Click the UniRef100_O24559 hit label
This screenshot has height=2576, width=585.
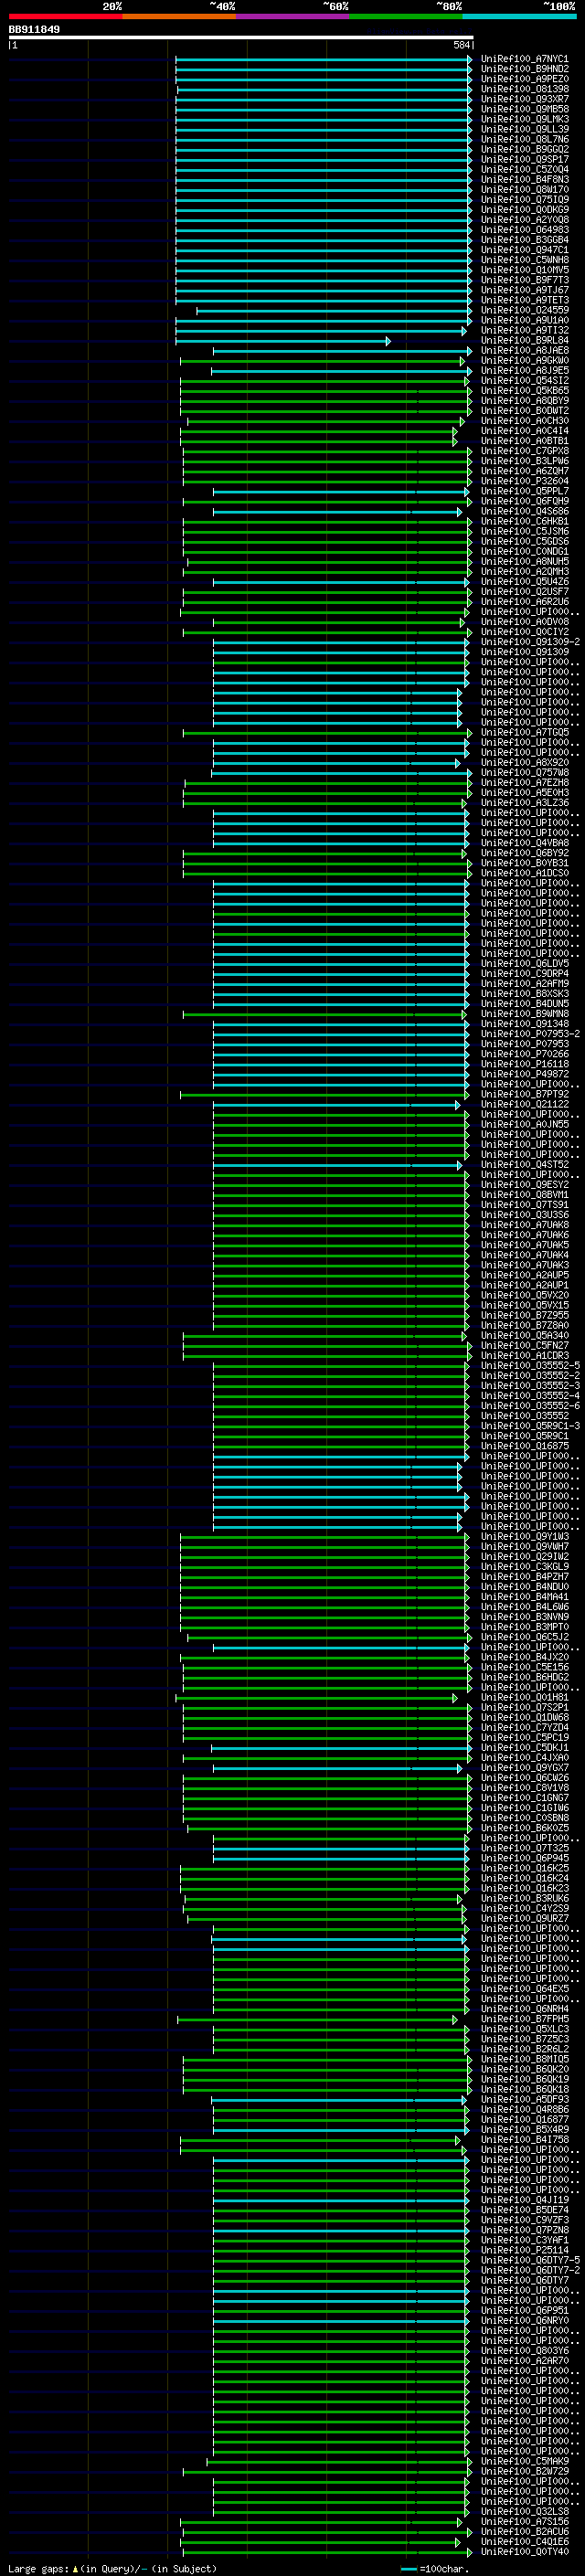pos(524,310)
